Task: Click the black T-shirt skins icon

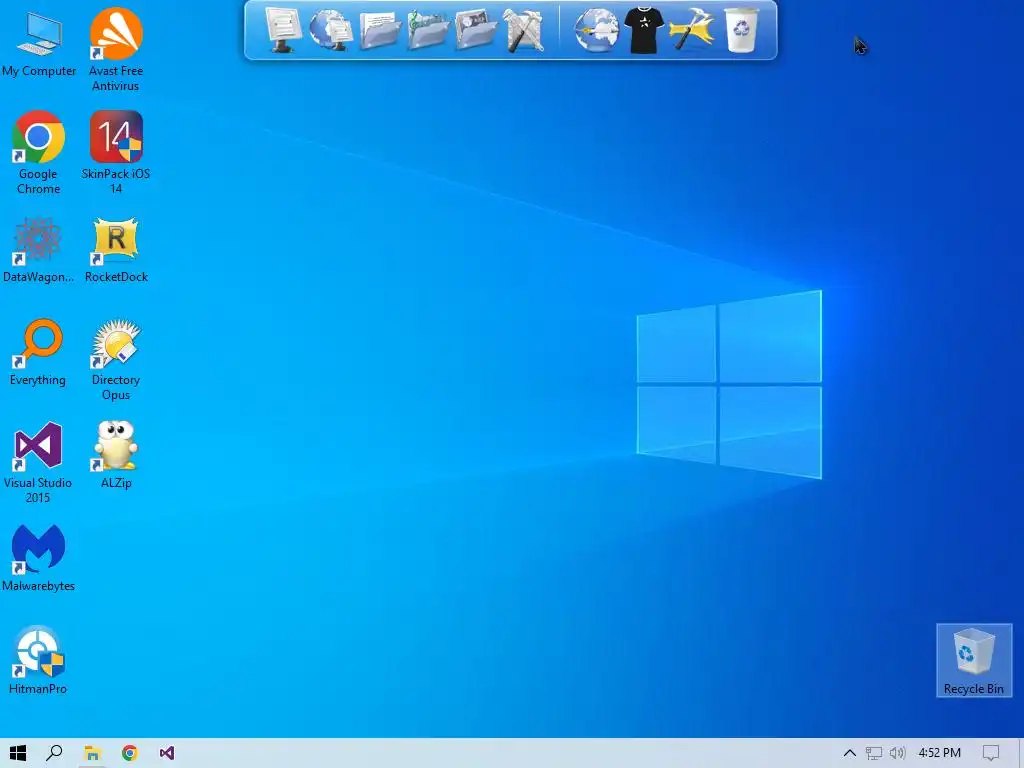Action: click(x=644, y=29)
